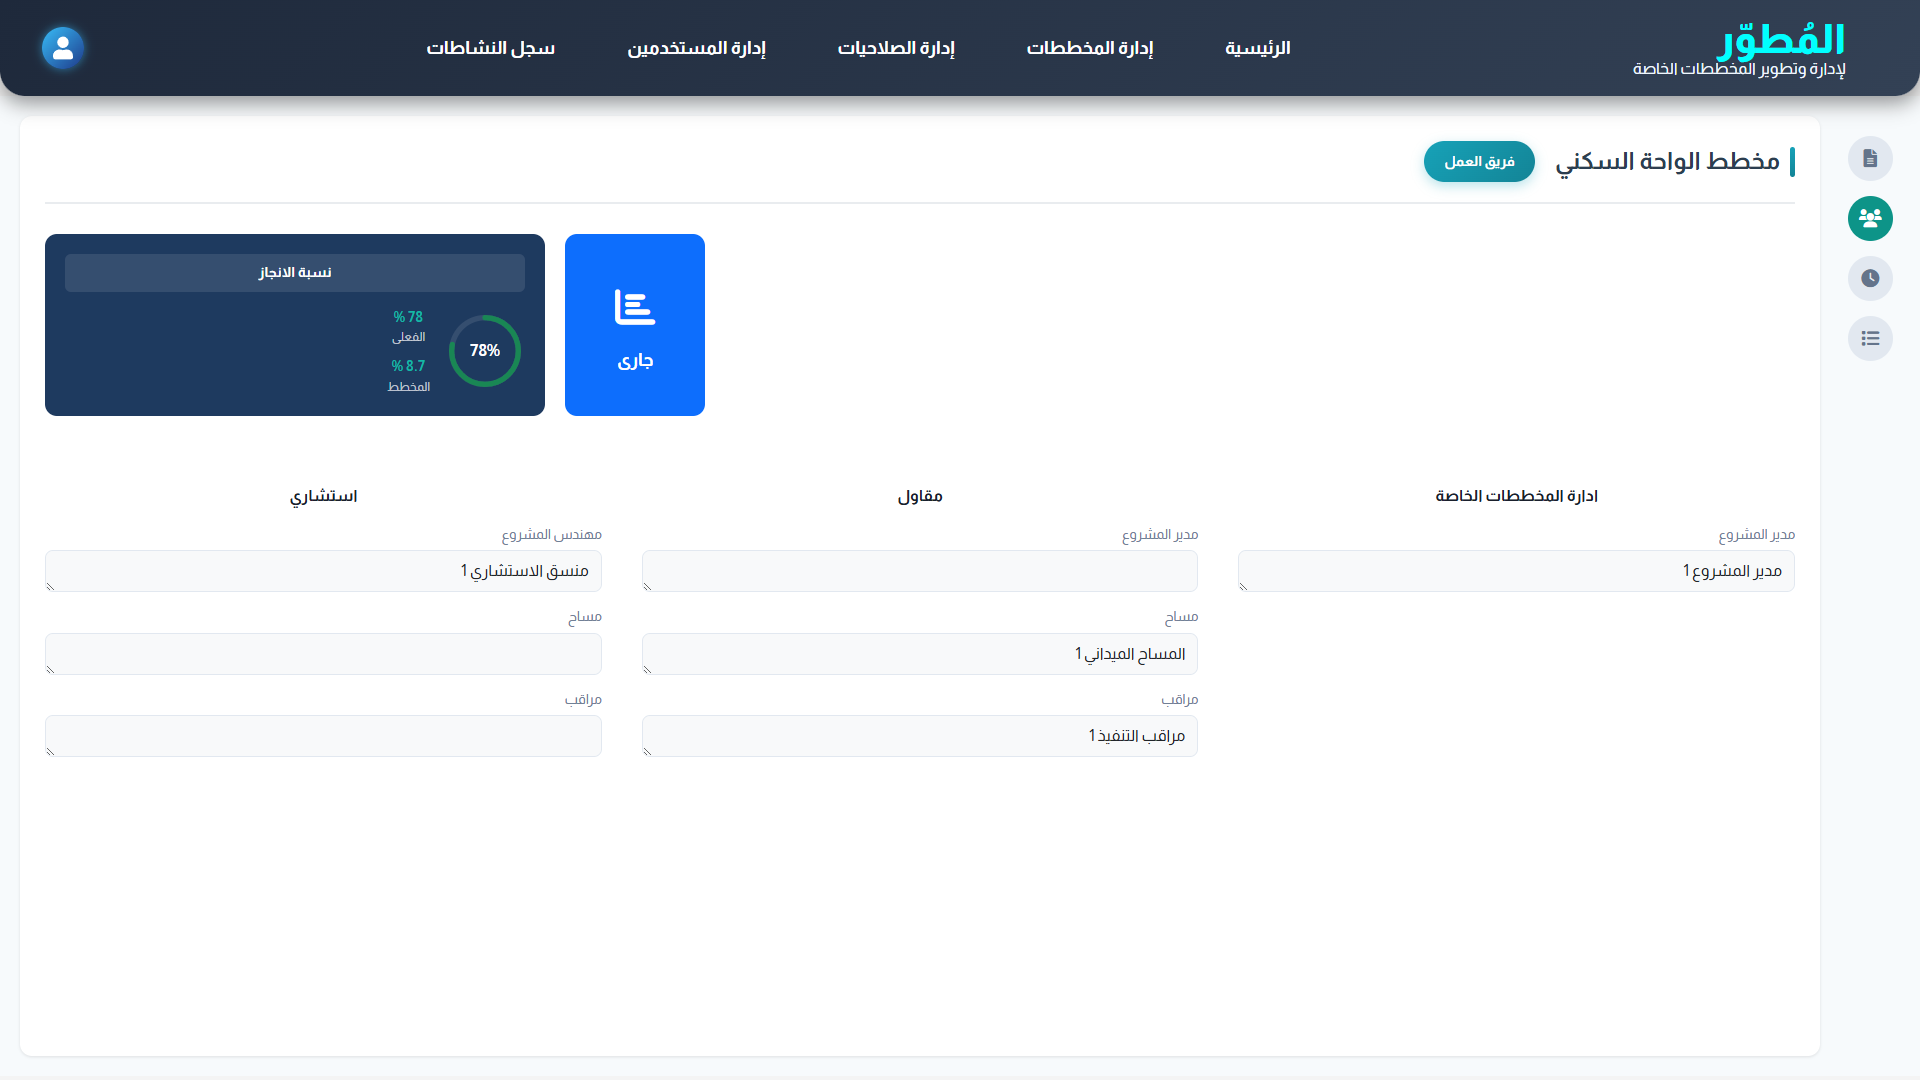Open إدارة الصلاحيات menu
This screenshot has height=1080, width=1920.
[x=896, y=48]
